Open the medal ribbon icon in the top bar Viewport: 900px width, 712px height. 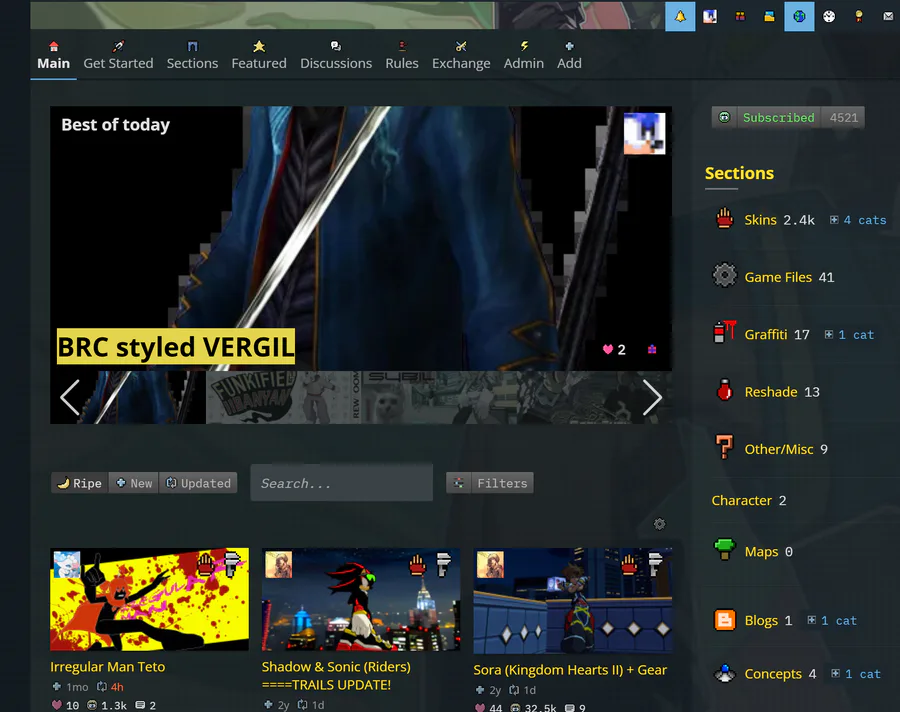(859, 16)
